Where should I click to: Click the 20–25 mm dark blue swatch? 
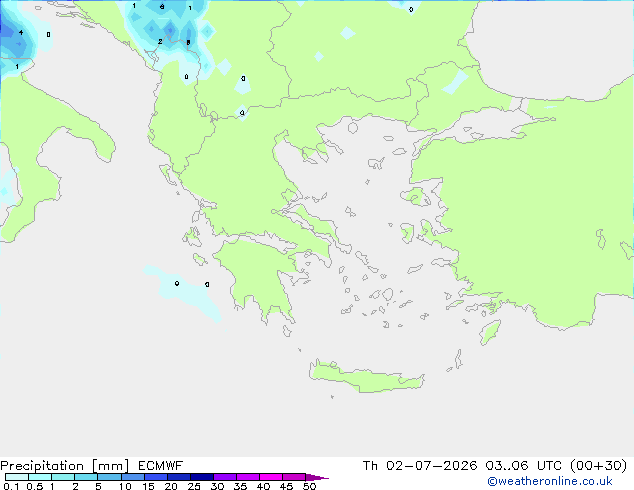coord(179,477)
